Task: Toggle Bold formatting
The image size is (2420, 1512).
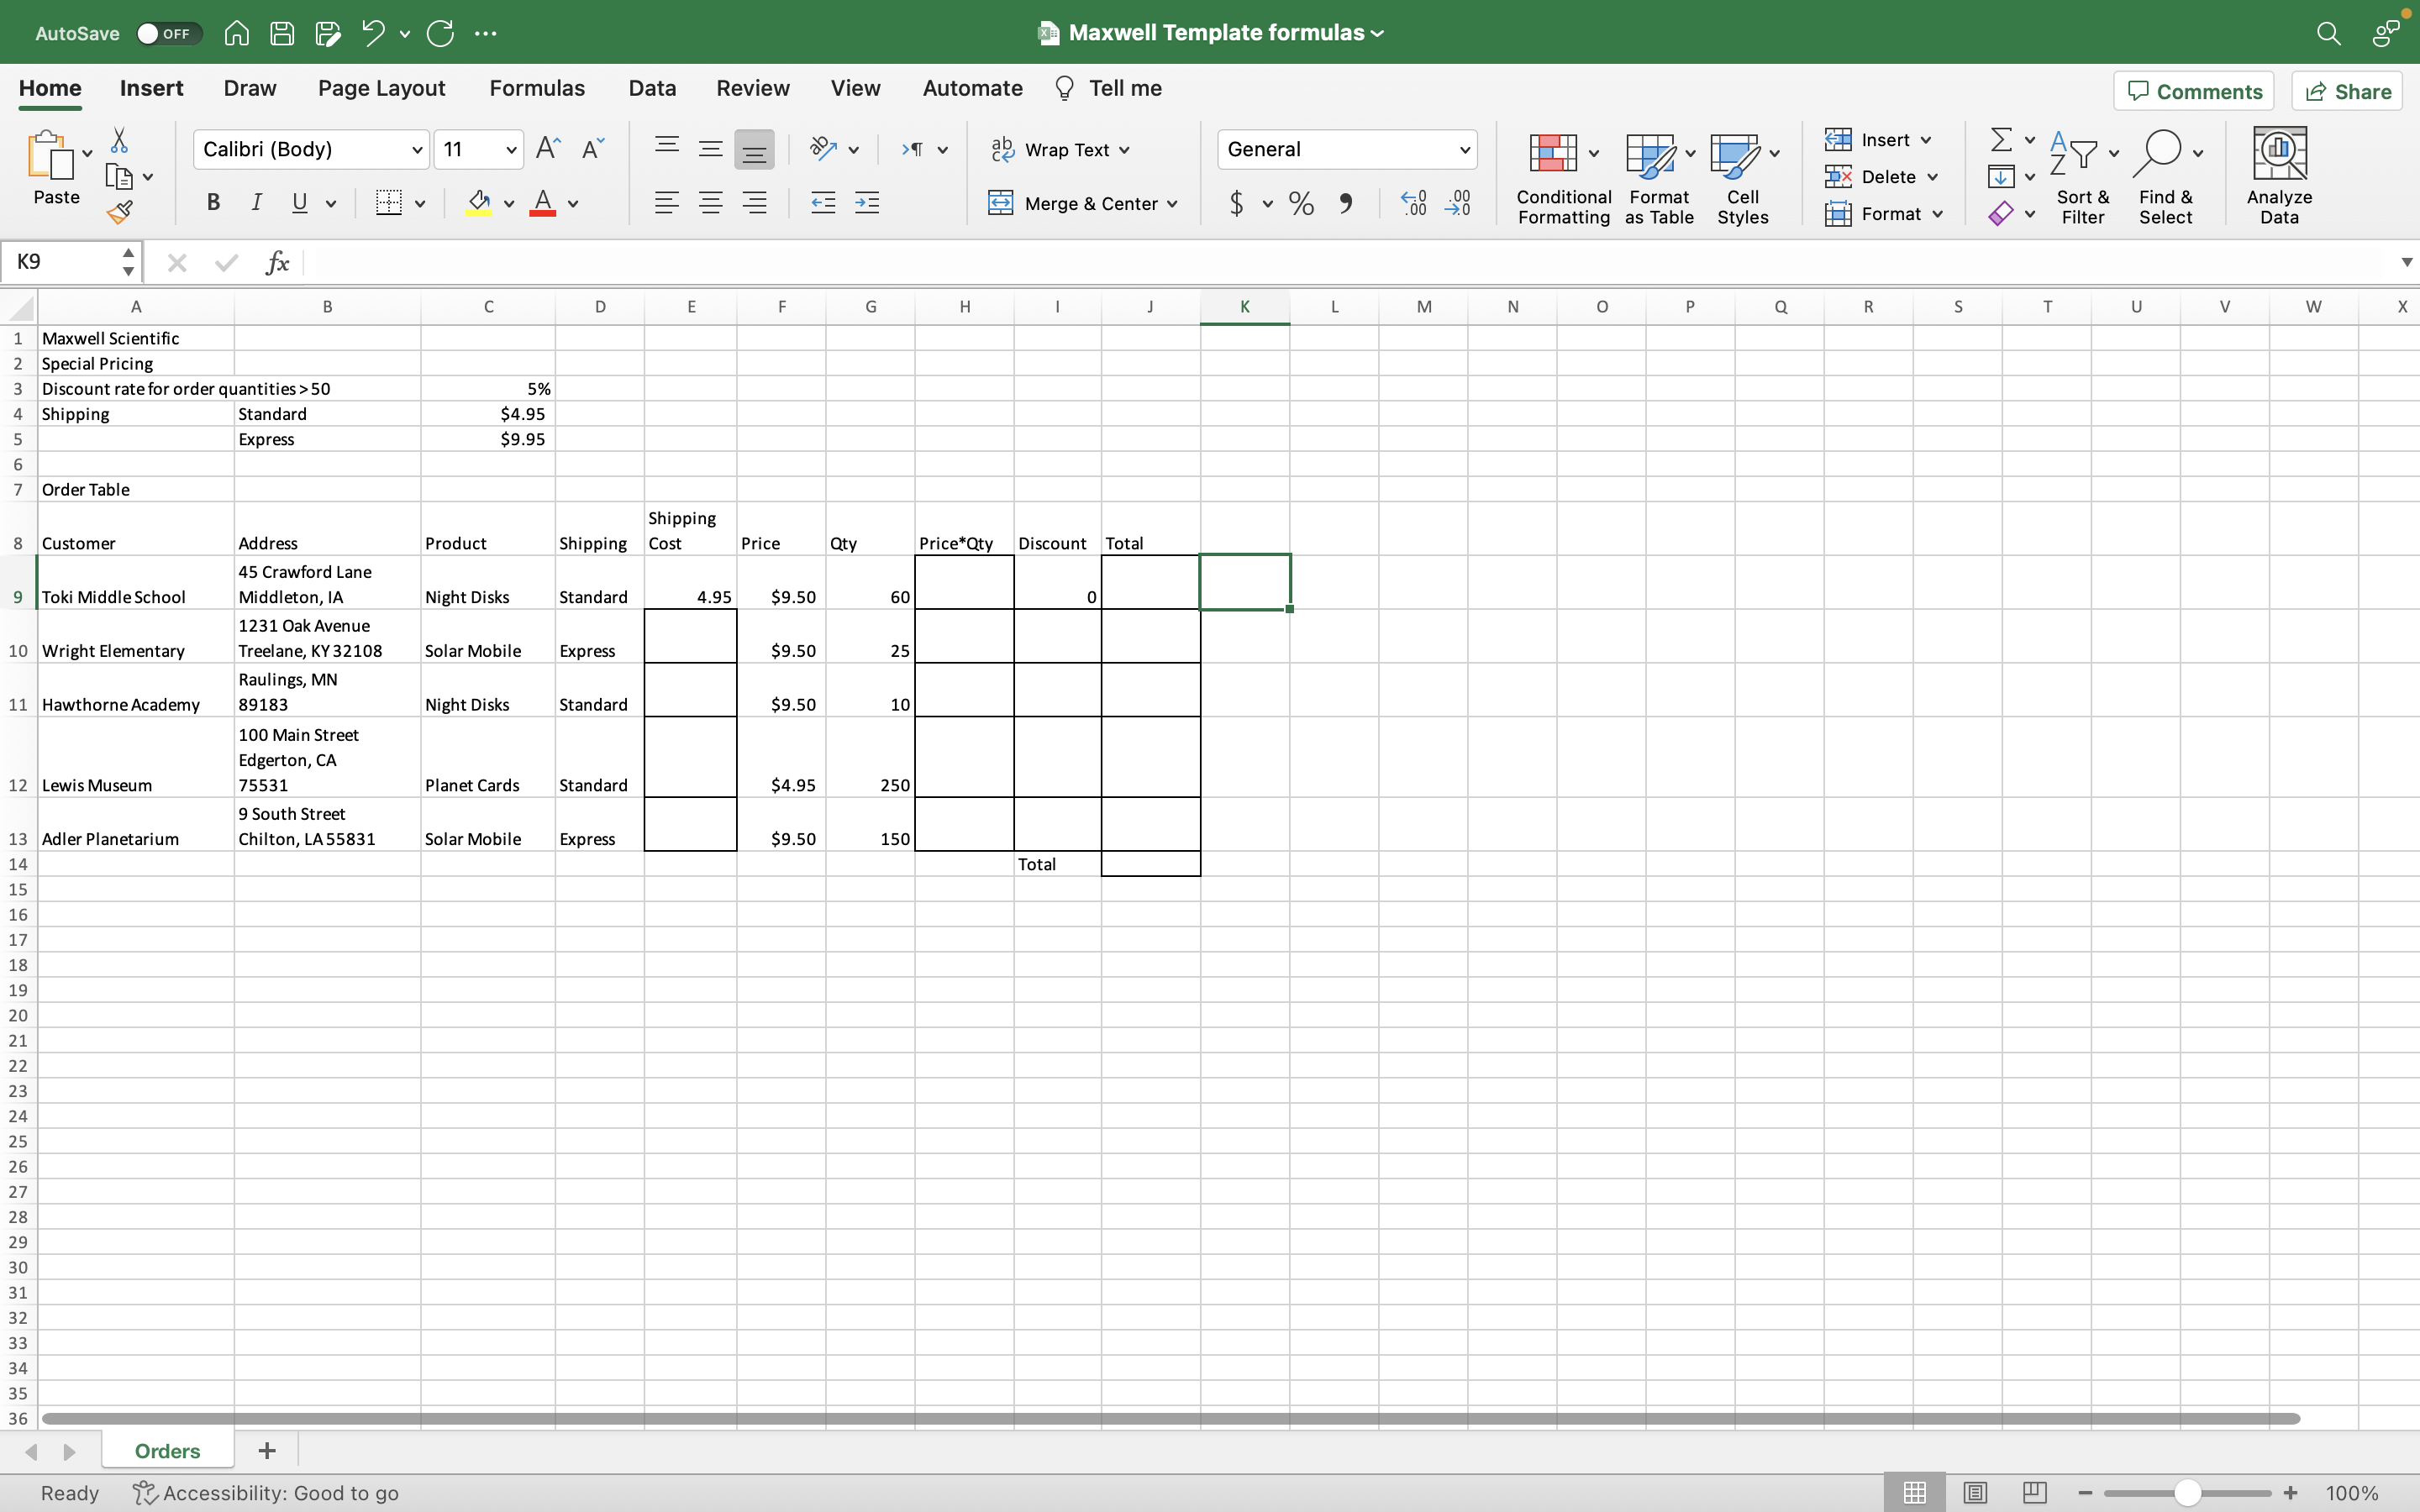Action: pyautogui.click(x=213, y=203)
